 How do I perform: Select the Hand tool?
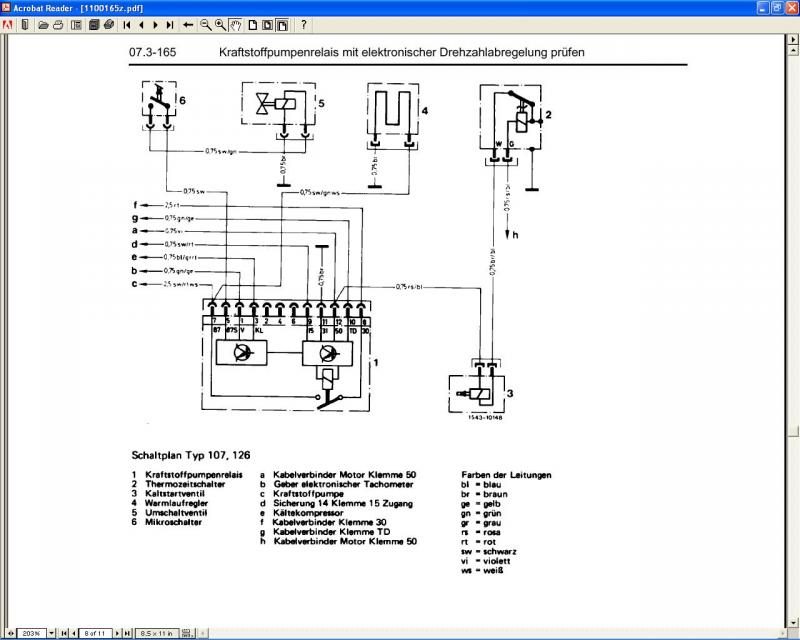[235, 24]
